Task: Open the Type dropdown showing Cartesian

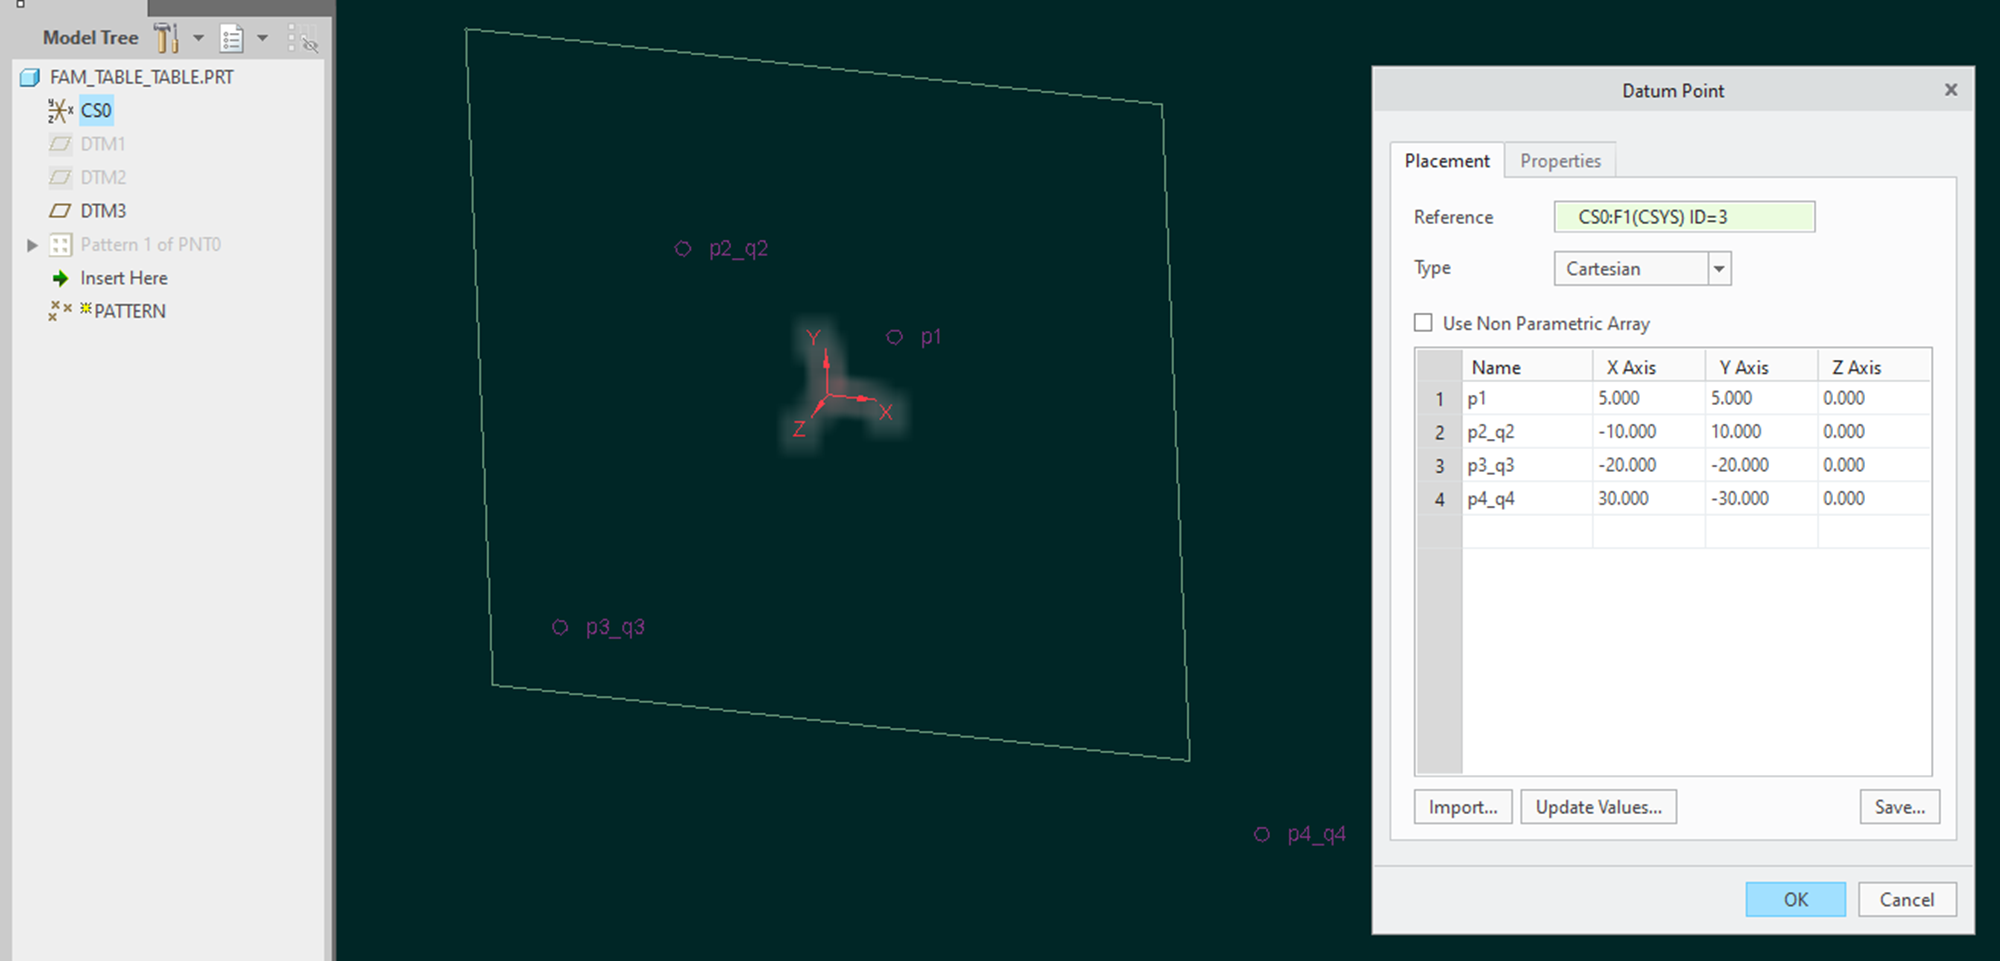Action: (x=1719, y=268)
